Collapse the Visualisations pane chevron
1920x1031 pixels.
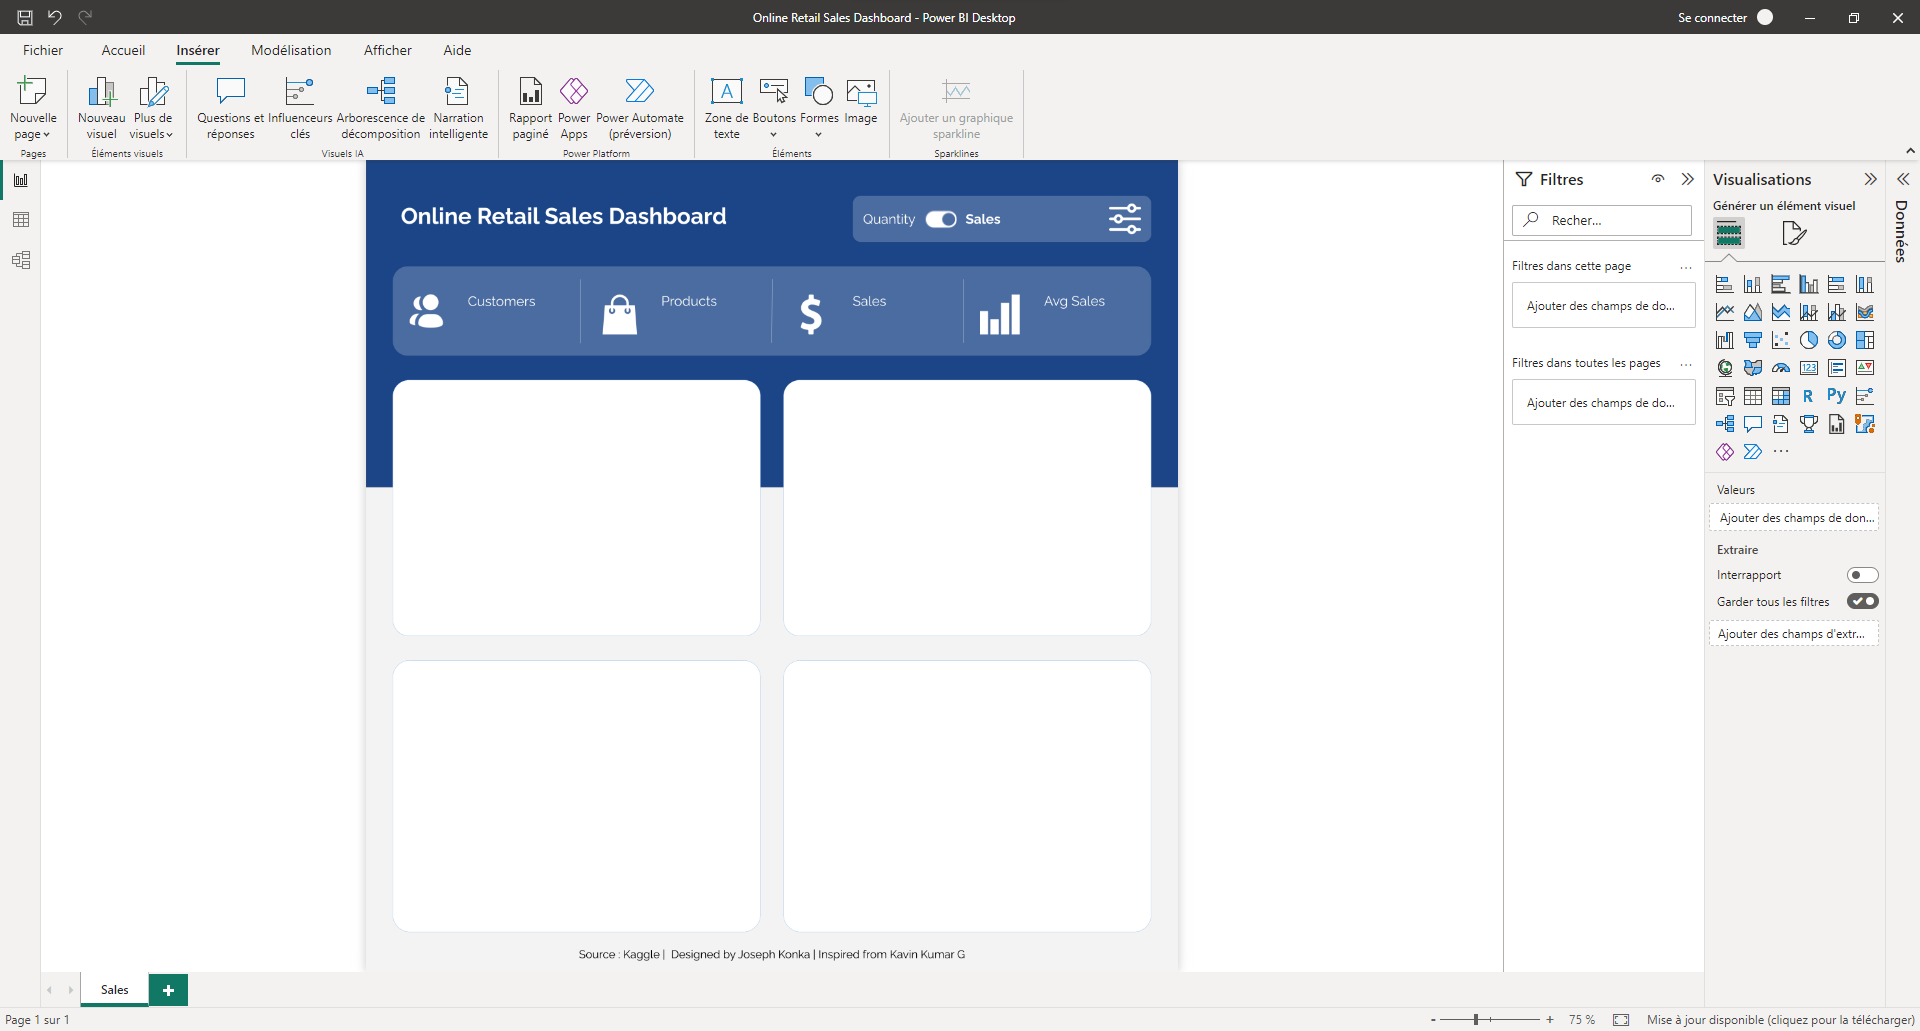click(1870, 179)
